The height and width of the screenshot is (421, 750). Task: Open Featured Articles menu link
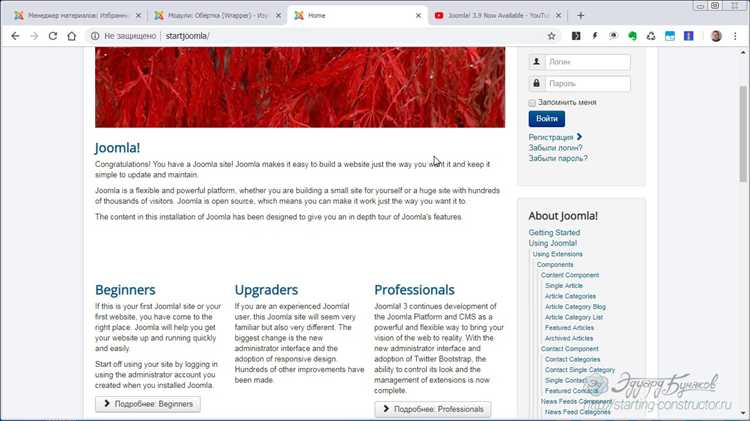click(x=569, y=328)
